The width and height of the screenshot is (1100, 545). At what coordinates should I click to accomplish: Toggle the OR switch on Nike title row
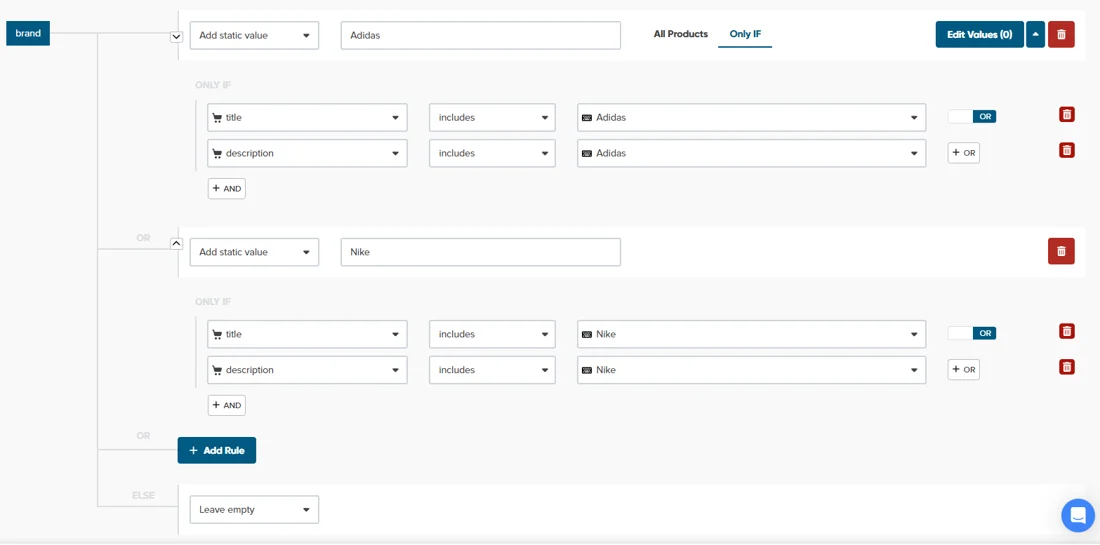point(972,334)
